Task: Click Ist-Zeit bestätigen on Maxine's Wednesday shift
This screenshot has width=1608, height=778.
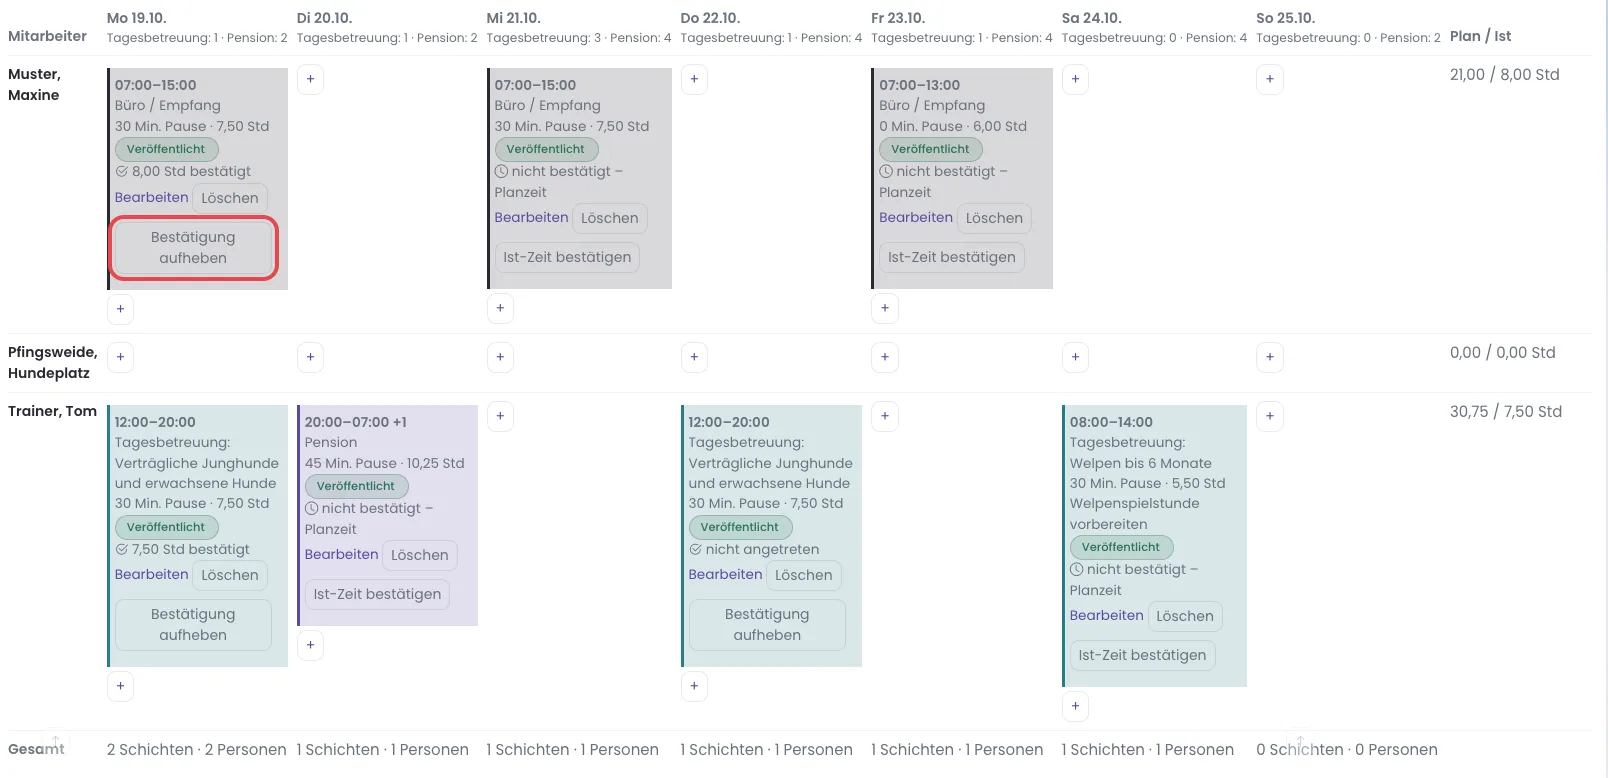Action: point(567,257)
